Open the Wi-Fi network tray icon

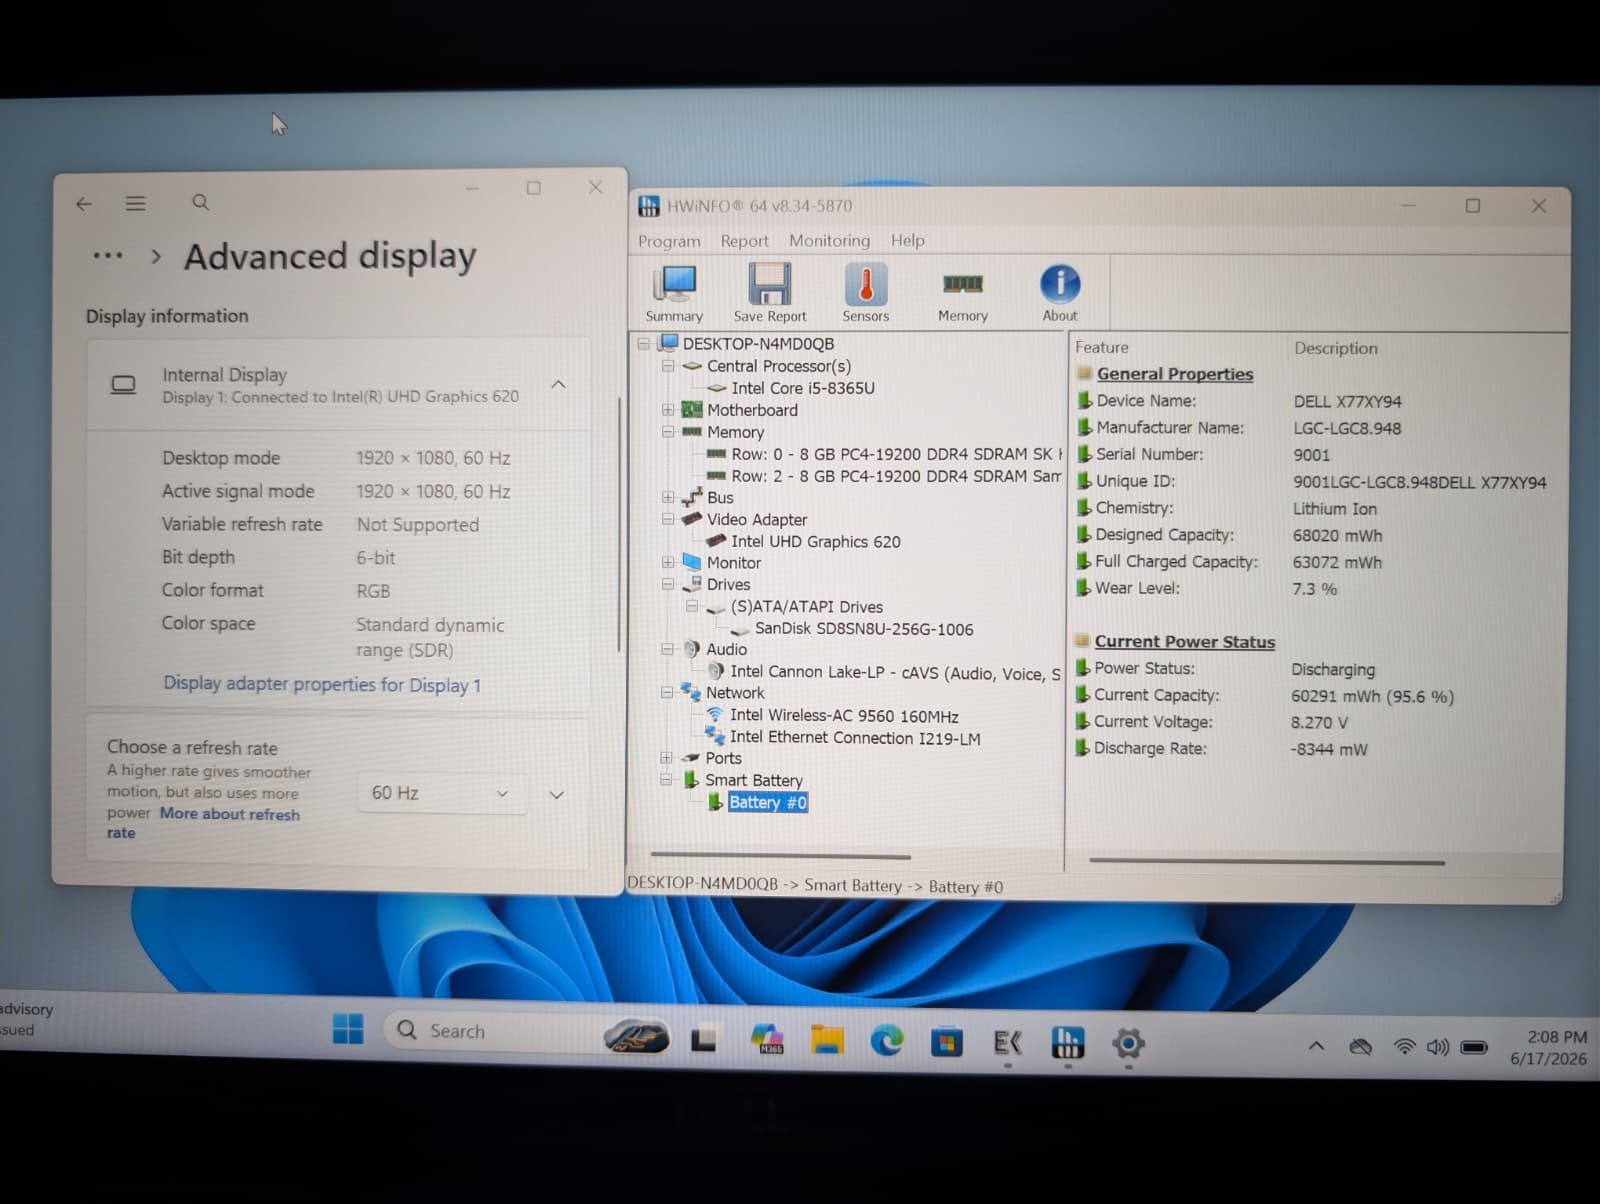(x=1404, y=1047)
